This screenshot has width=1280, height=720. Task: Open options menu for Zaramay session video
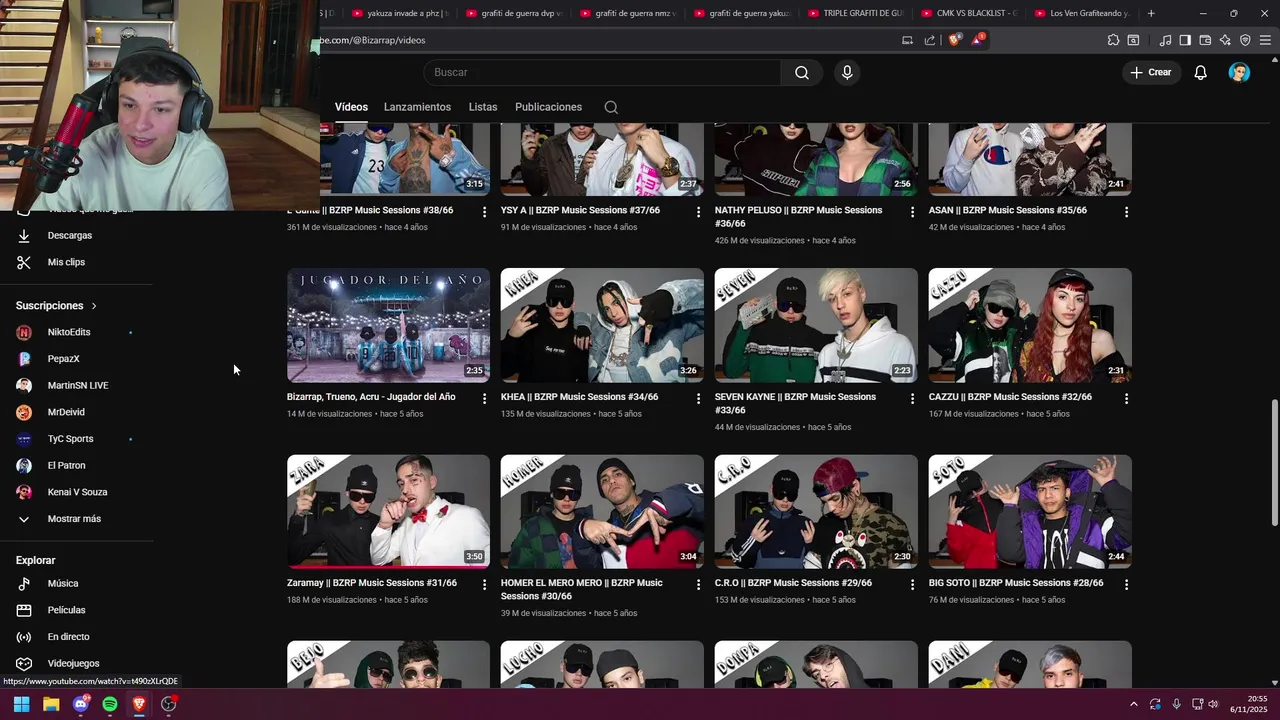tap(485, 584)
